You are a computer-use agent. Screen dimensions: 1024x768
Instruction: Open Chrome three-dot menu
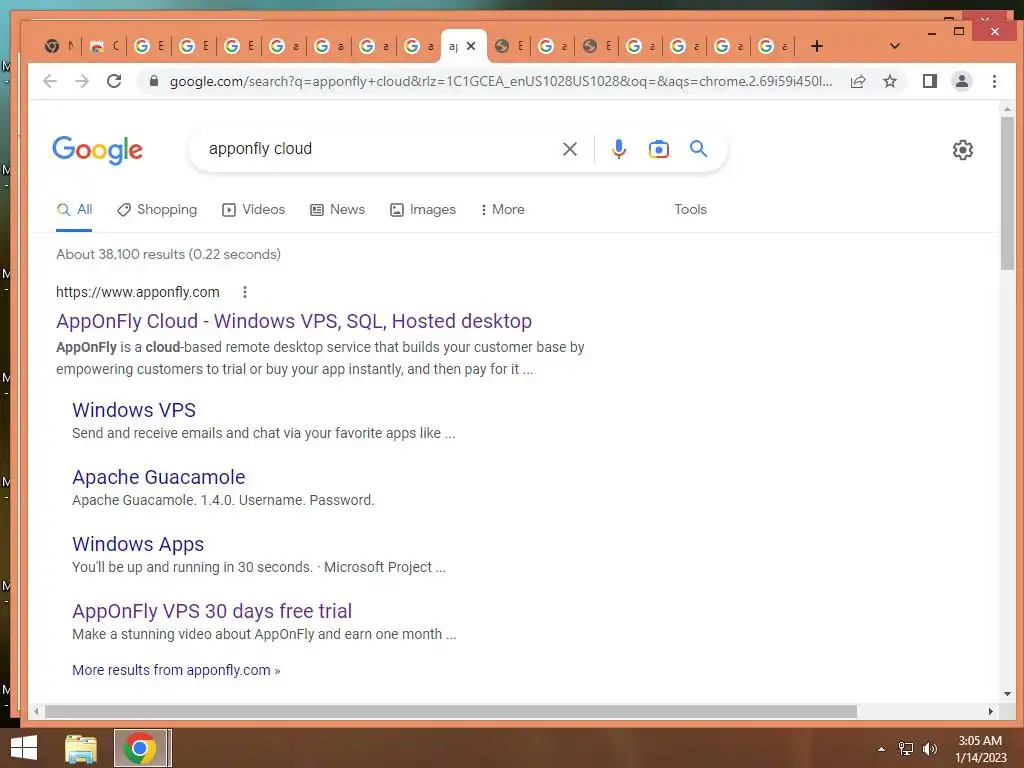[x=994, y=81]
